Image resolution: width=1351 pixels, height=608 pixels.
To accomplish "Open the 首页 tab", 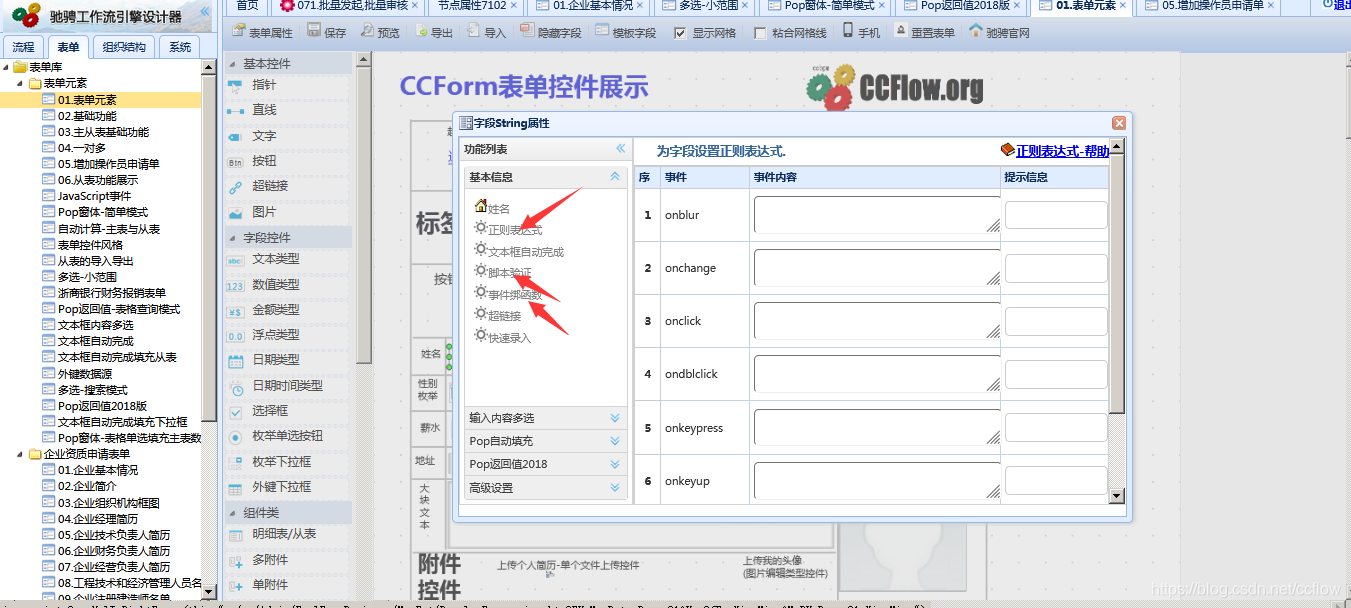I will 247,6.
